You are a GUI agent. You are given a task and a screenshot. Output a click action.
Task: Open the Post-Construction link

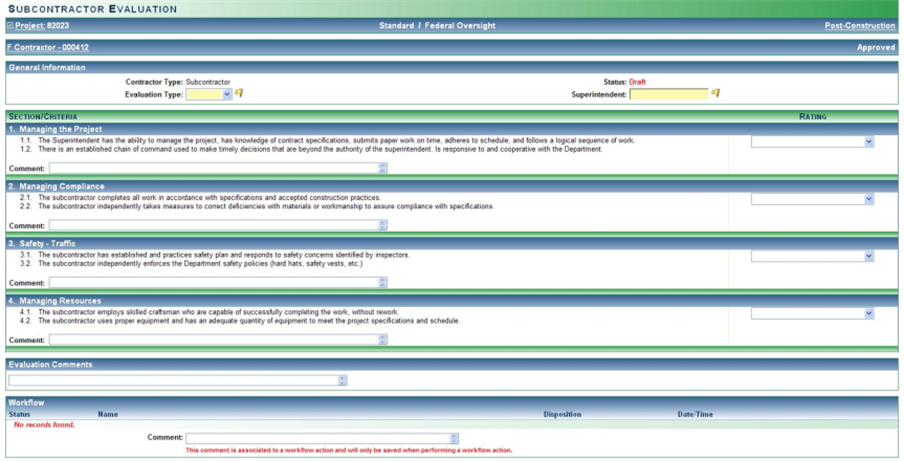(860, 26)
